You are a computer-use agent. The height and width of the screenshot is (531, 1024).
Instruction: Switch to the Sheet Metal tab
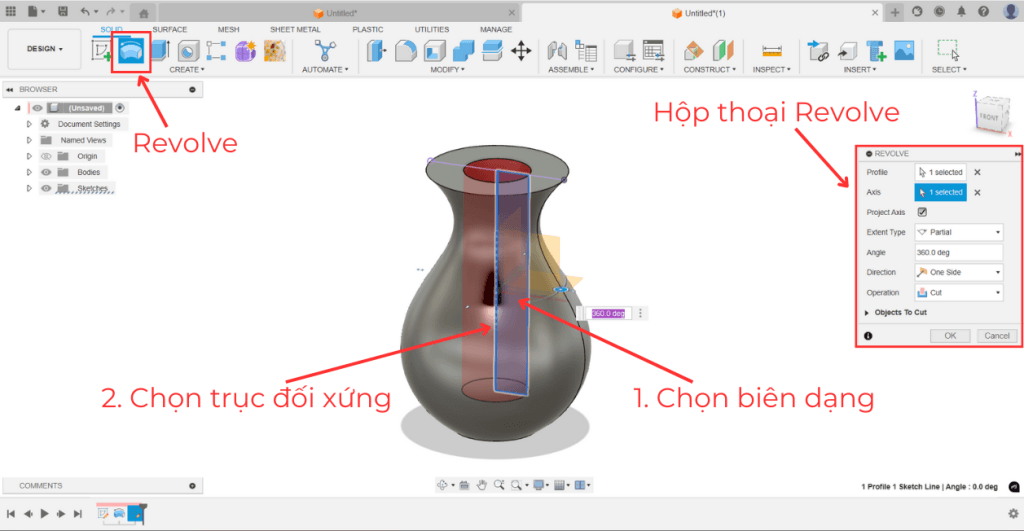tap(295, 29)
